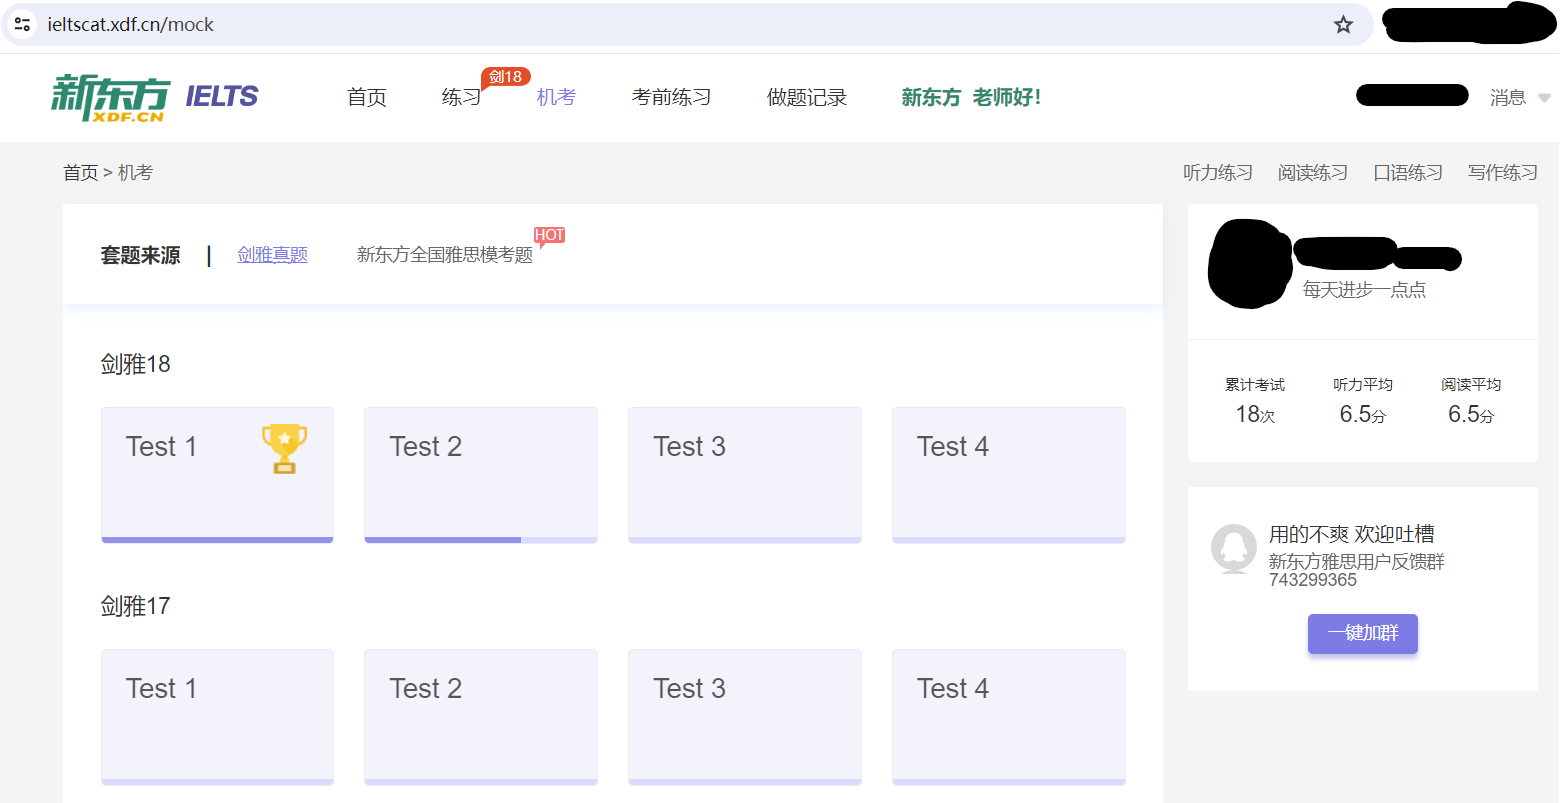Click the 新东方 XDF.CN logo
The width and height of the screenshot is (1560, 803).
click(x=110, y=98)
